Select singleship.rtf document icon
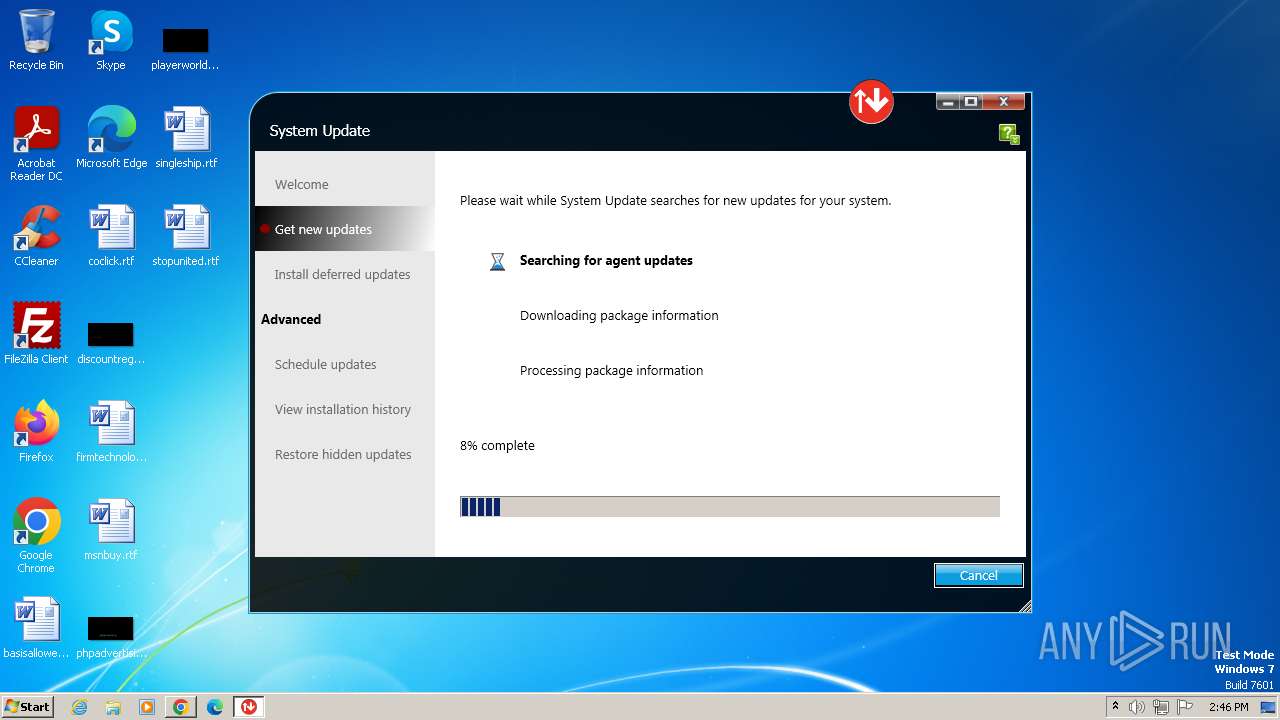Viewport: 1280px width, 720px height. [186, 138]
